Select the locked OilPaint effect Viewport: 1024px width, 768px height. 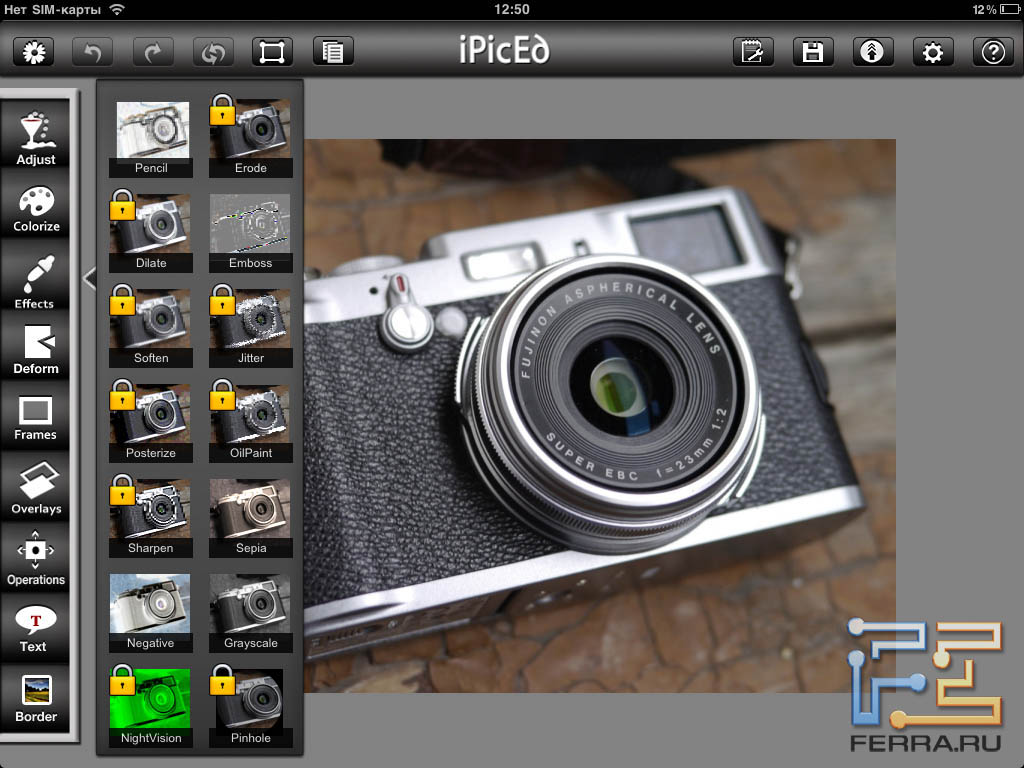[251, 422]
